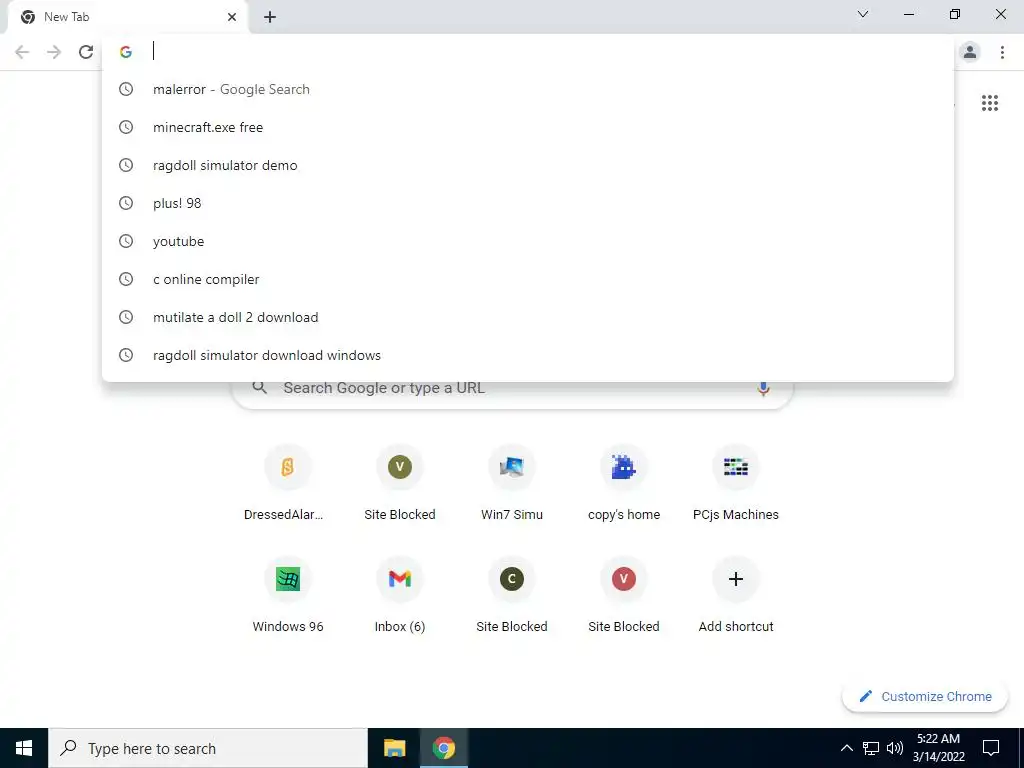Click the Add shortcut button
The width and height of the screenshot is (1024, 768).
click(736, 596)
